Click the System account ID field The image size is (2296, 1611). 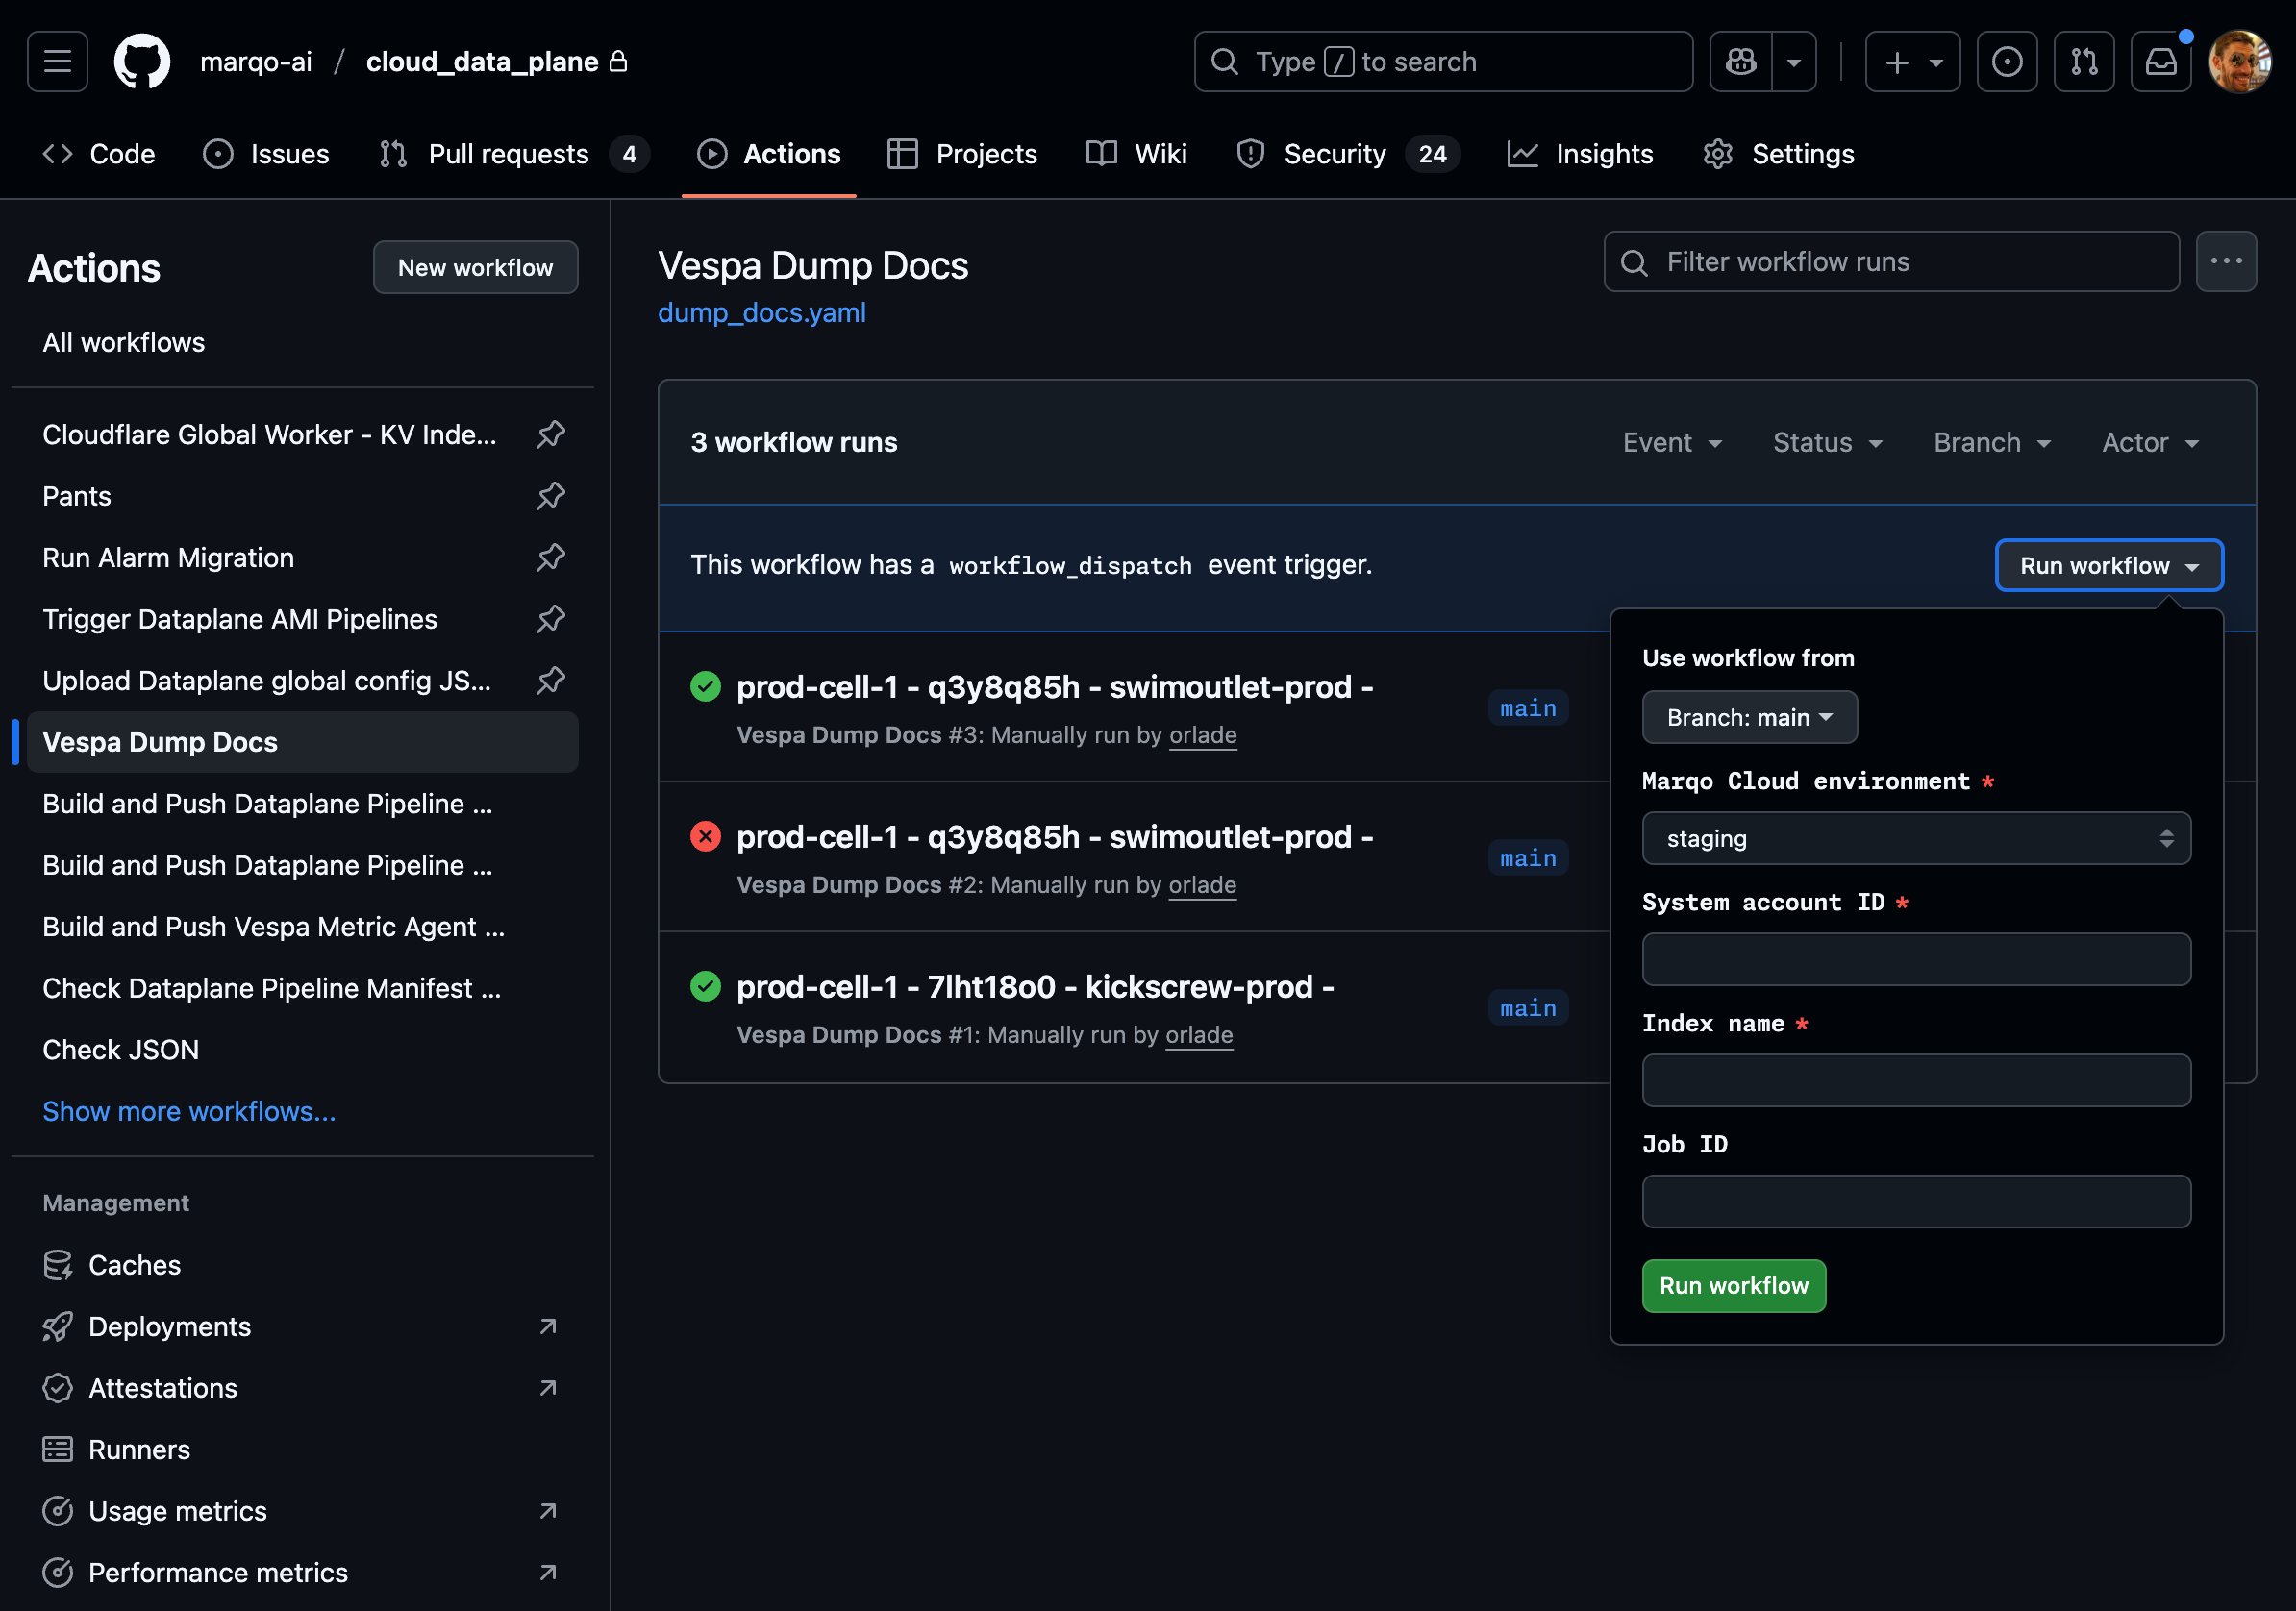(x=1915, y=959)
